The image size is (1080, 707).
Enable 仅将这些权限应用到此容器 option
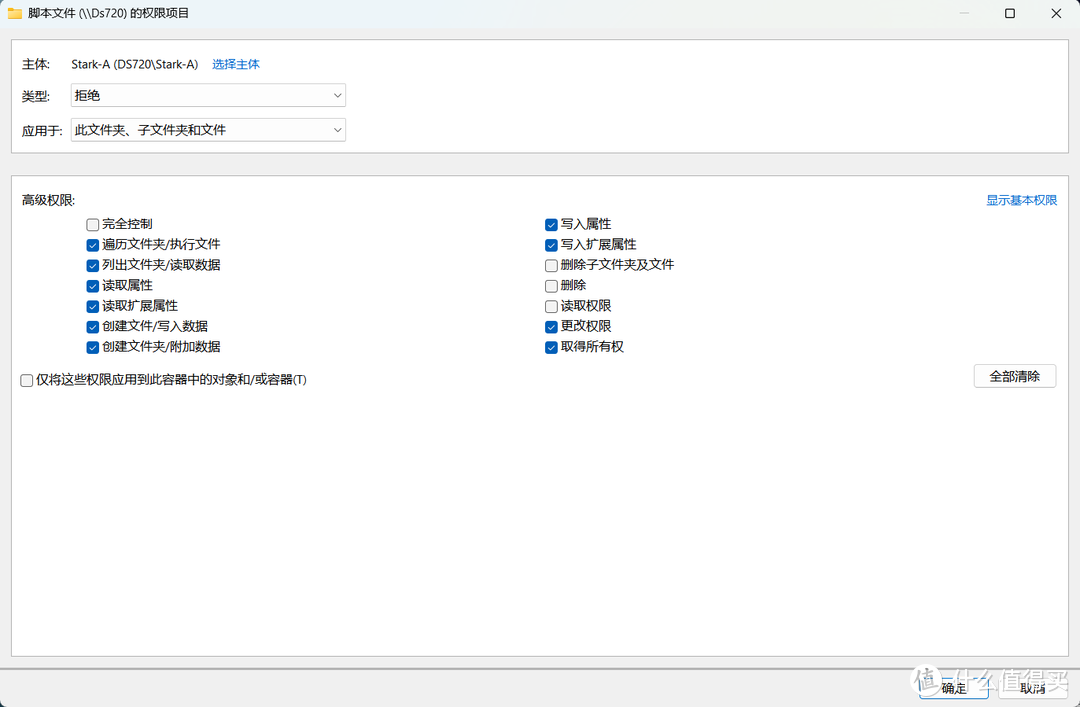pyautogui.click(x=27, y=380)
